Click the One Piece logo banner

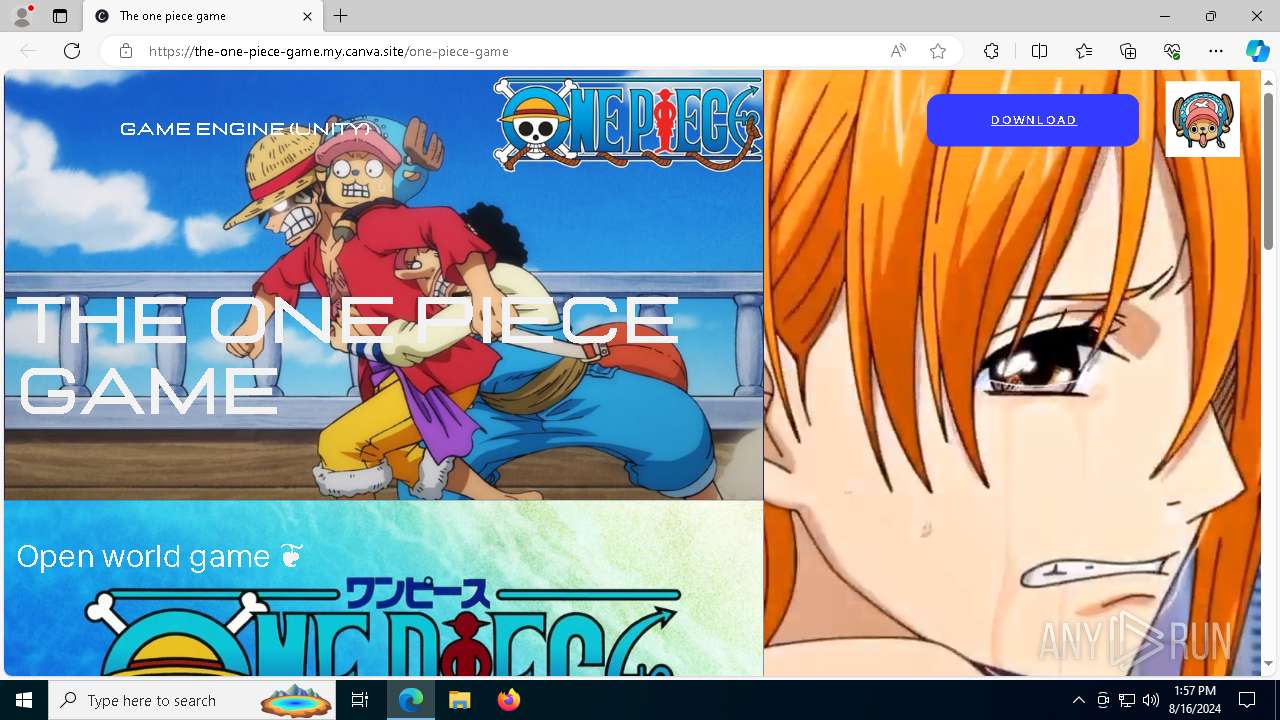[628, 122]
